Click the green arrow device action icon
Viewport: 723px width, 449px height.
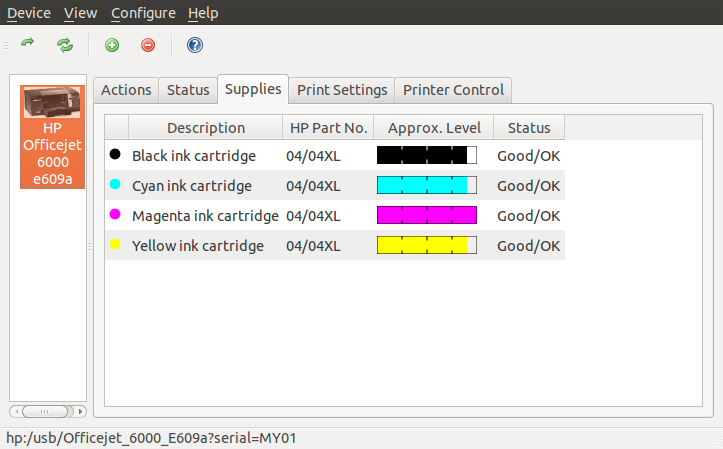[28, 45]
